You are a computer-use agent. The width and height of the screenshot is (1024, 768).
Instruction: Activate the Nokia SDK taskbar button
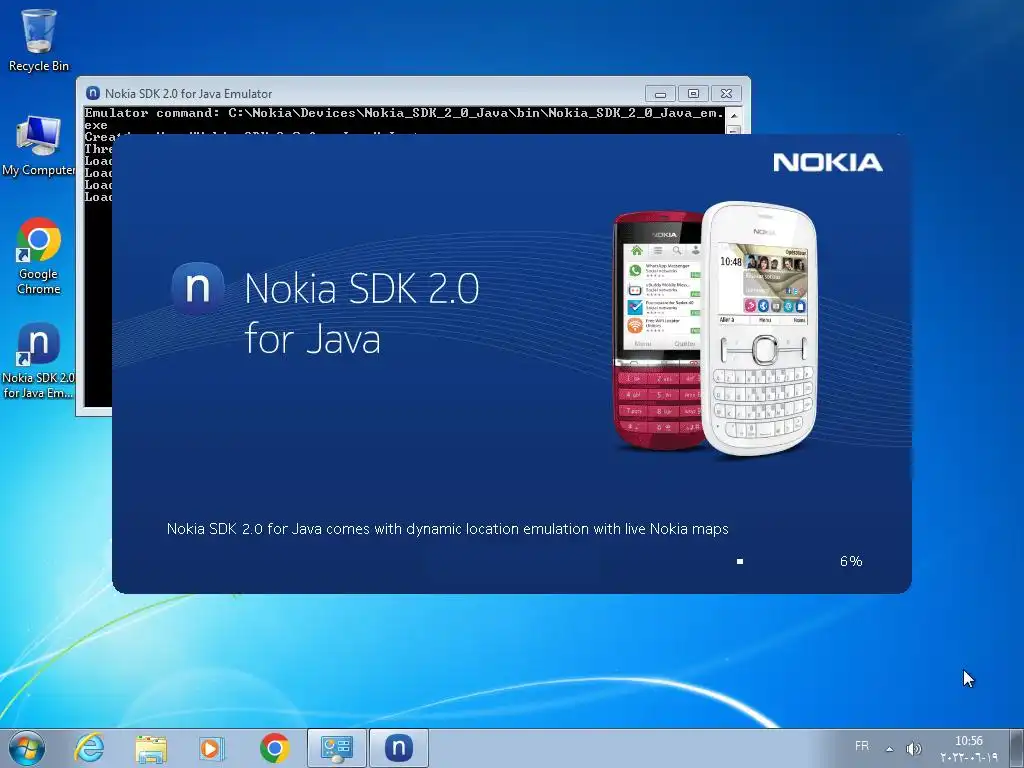399,748
